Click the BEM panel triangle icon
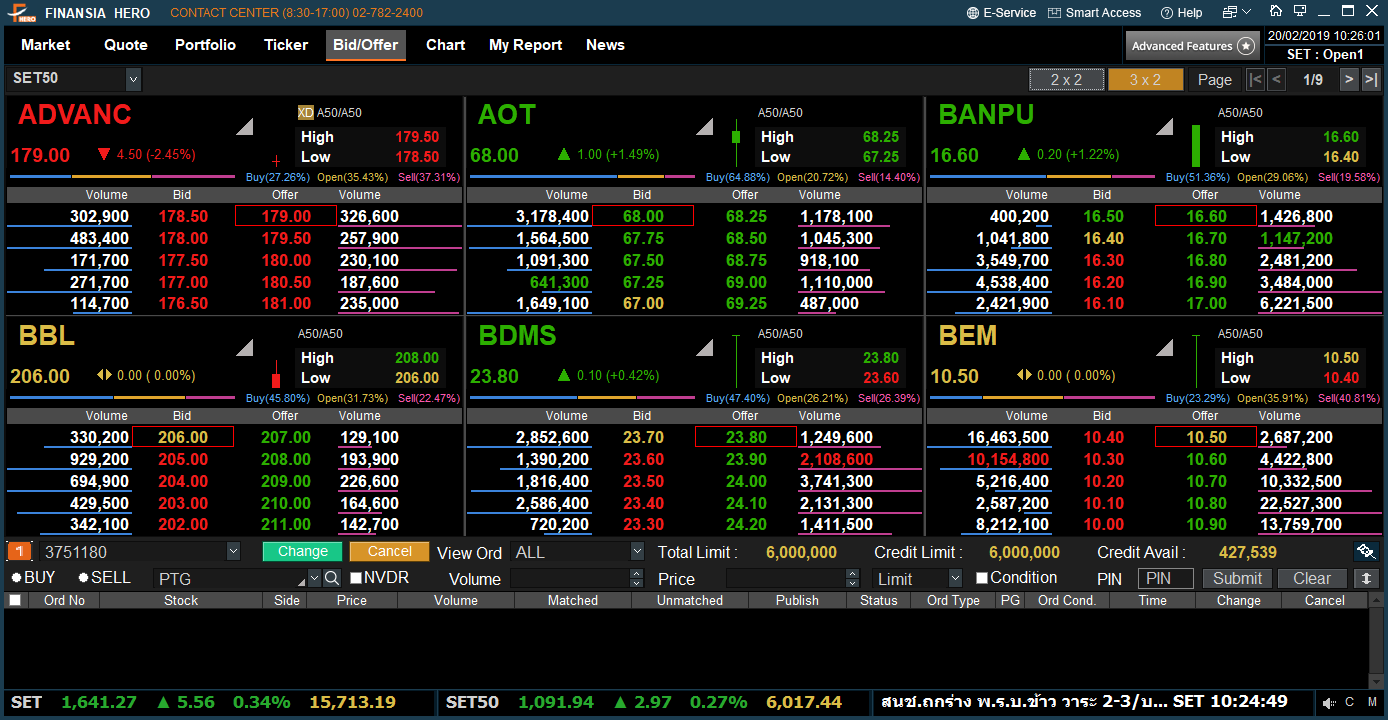 (x=1165, y=347)
